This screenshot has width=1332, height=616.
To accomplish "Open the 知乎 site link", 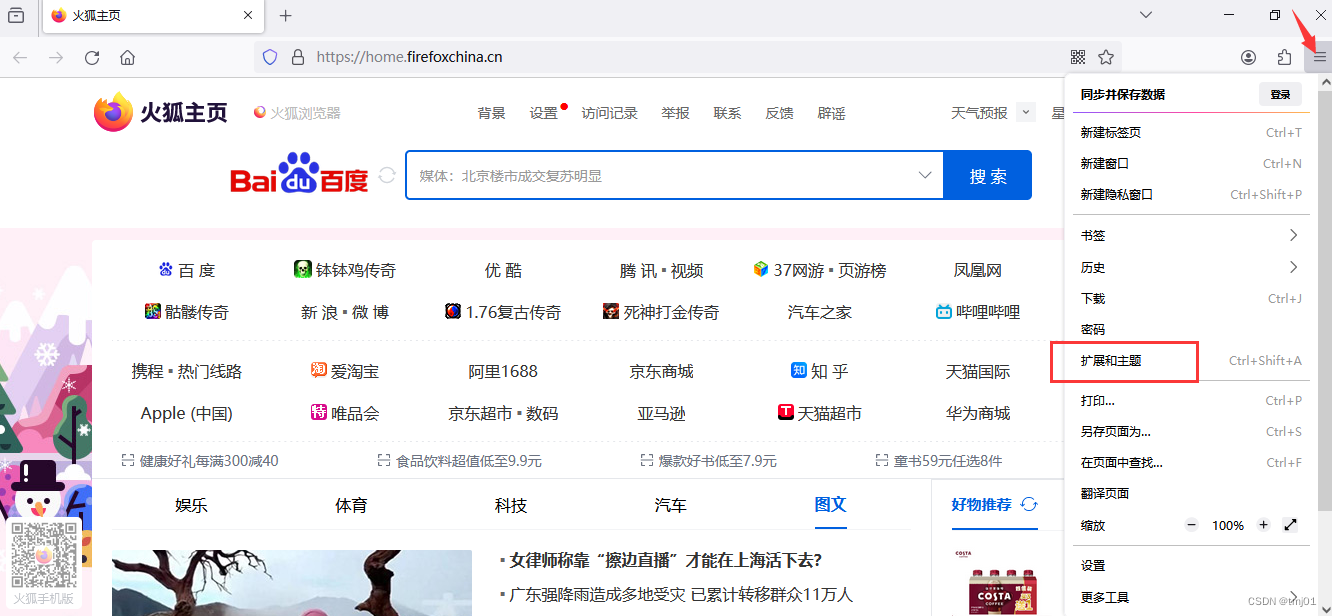I will click(819, 371).
